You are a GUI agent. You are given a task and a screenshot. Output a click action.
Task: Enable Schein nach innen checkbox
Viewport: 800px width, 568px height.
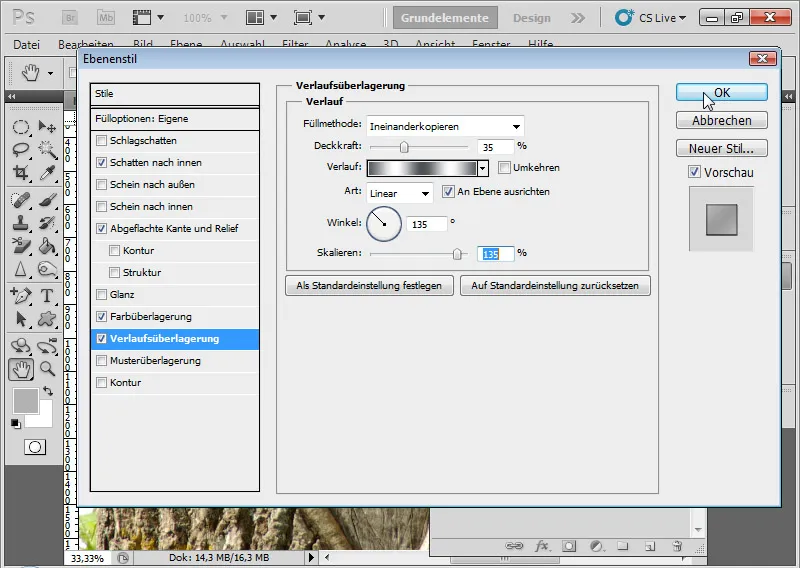tap(102, 206)
